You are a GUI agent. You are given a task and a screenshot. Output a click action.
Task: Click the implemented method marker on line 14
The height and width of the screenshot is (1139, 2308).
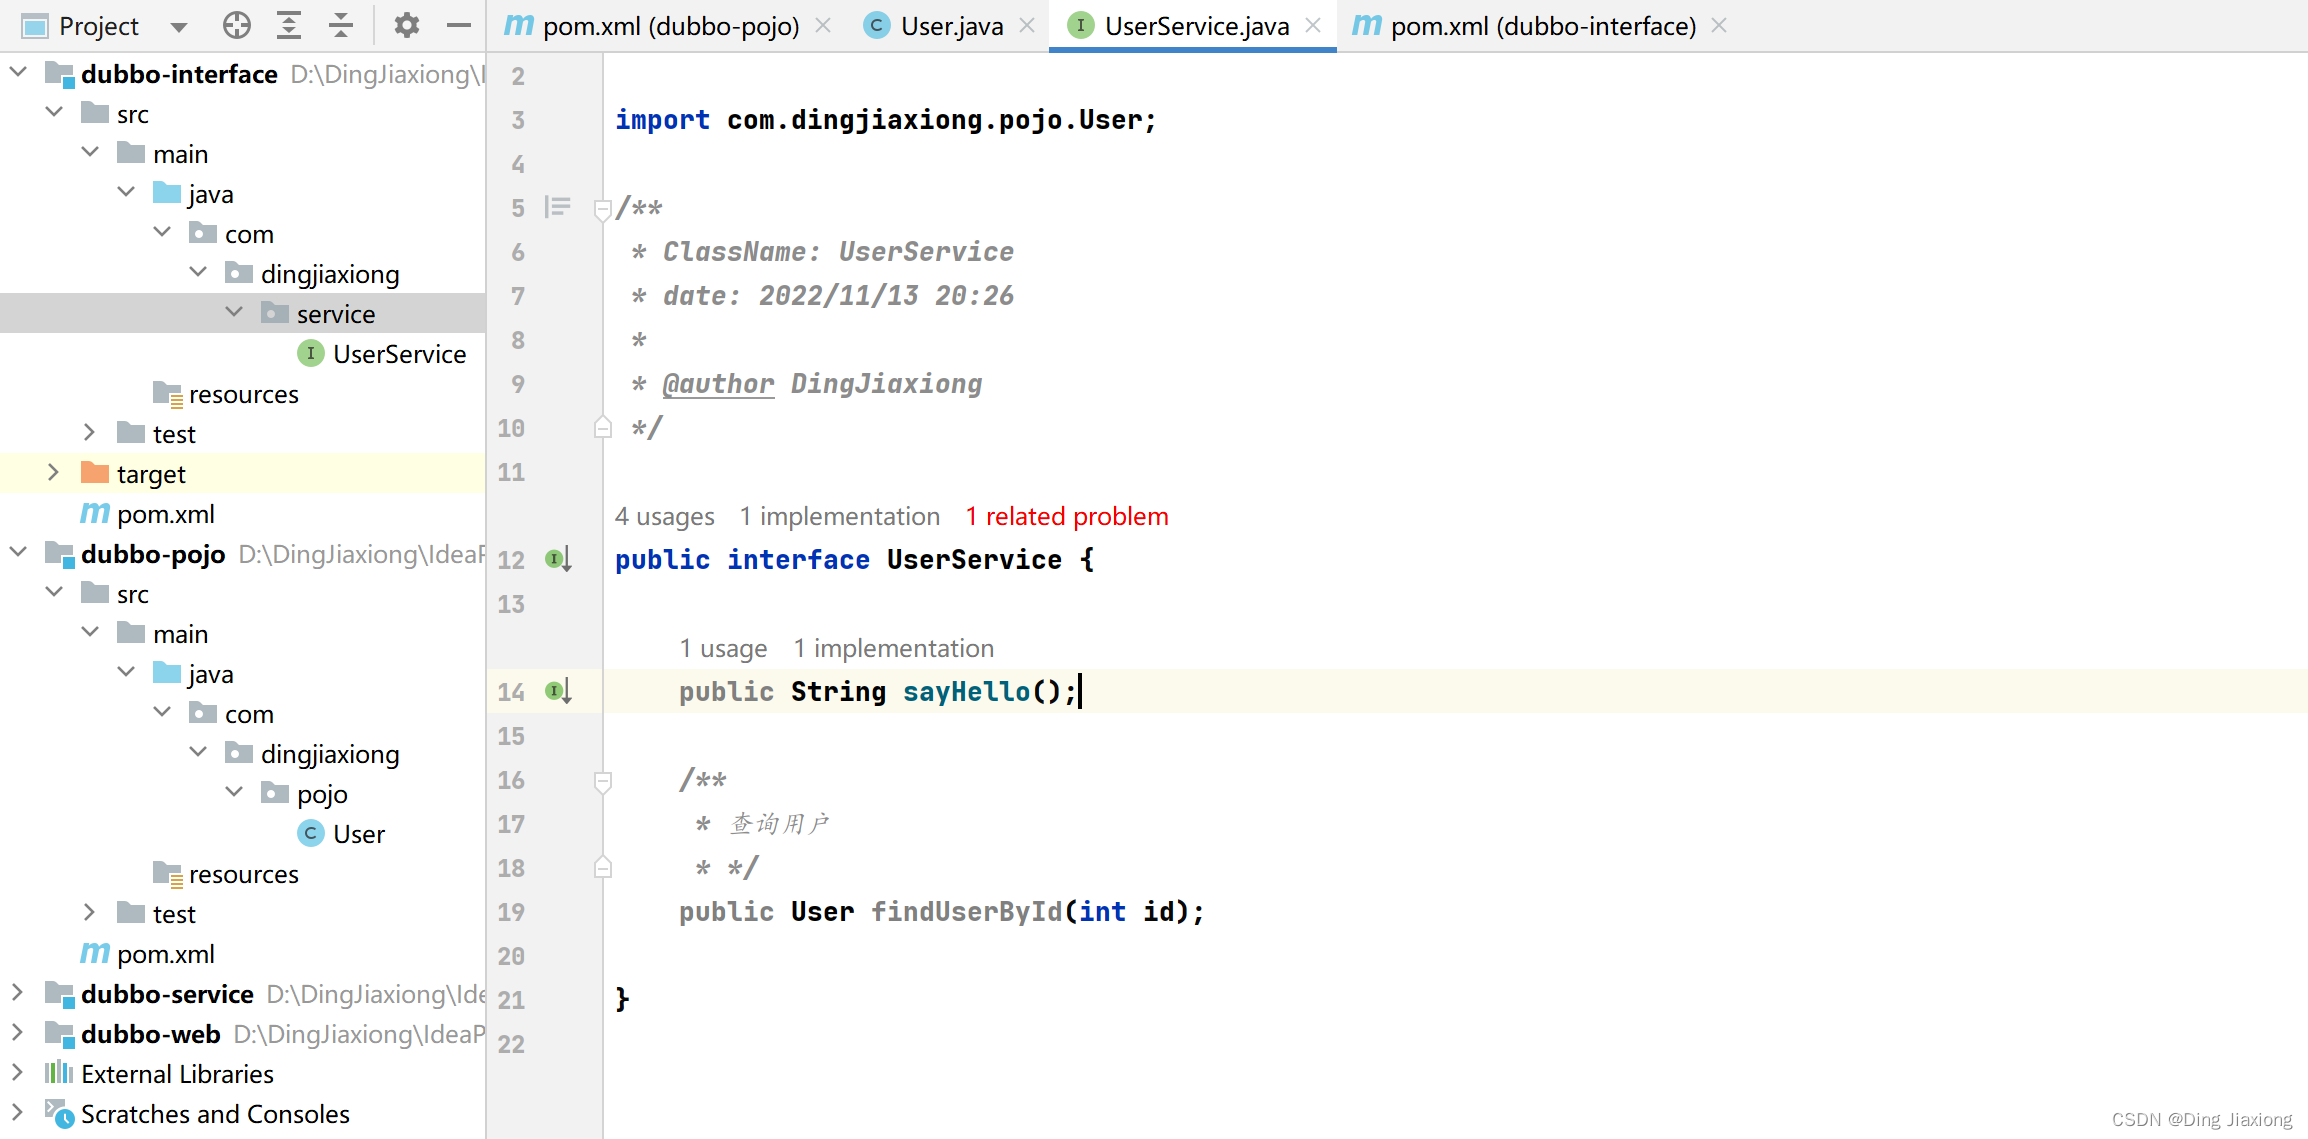pyautogui.click(x=558, y=691)
